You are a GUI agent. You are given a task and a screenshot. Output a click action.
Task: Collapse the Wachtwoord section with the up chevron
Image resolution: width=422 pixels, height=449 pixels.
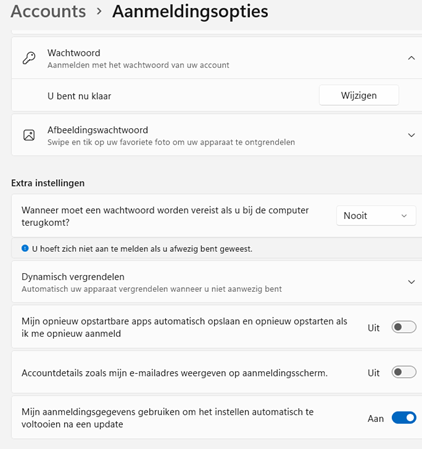tap(411, 58)
